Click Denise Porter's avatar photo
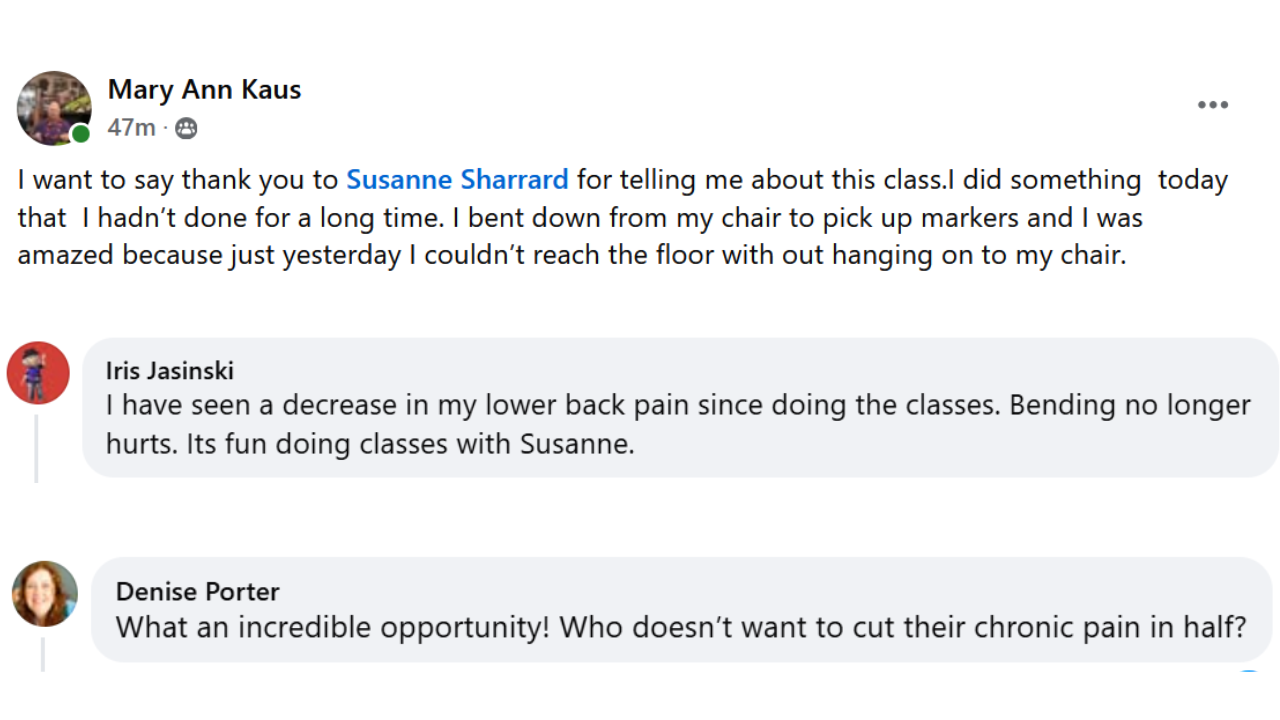This screenshot has width=1280, height=720. click(x=45, y=593)
